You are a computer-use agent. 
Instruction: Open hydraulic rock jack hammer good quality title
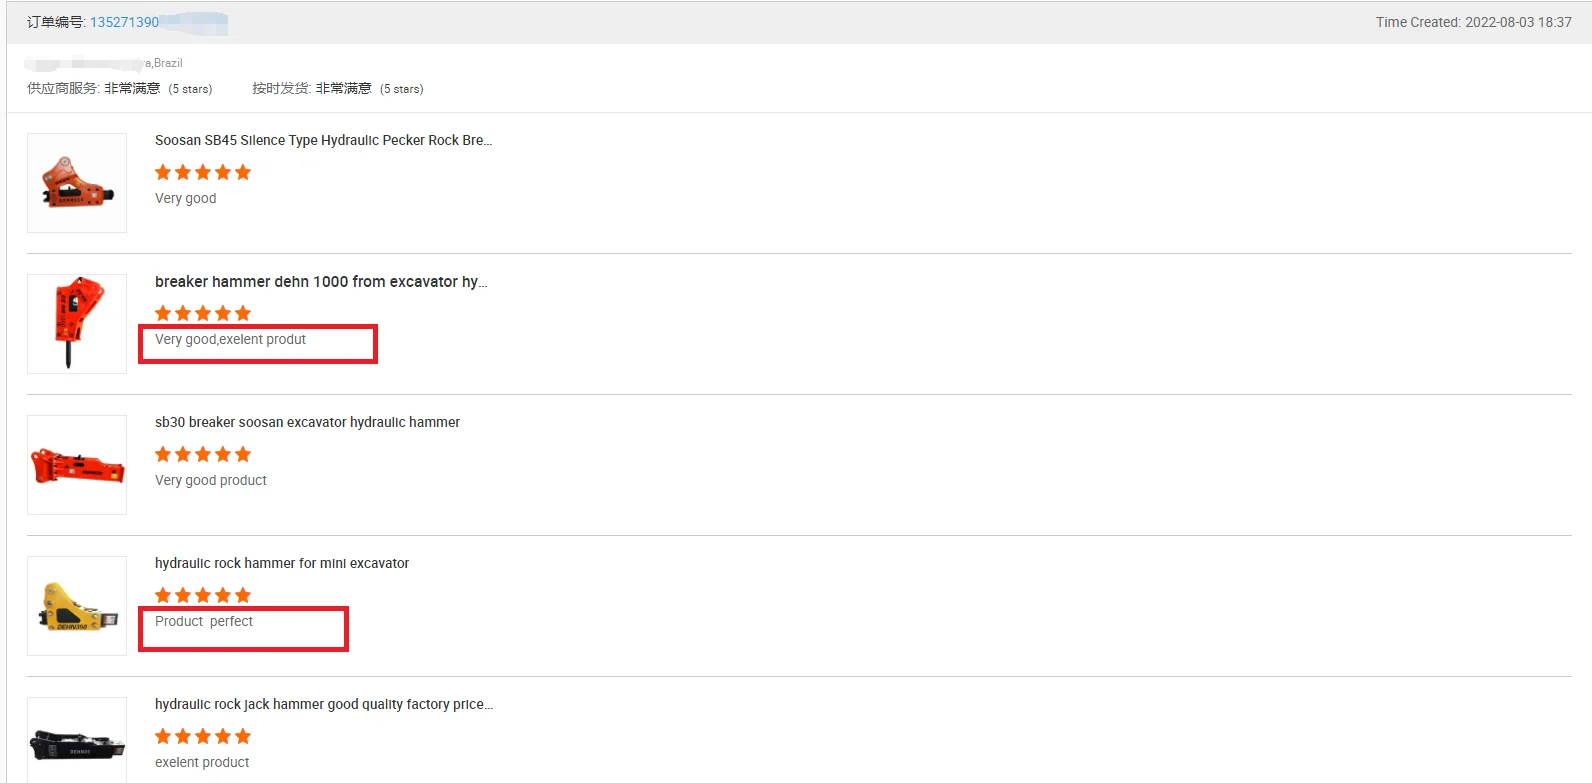pyautogui.click(x=323, y=704)
